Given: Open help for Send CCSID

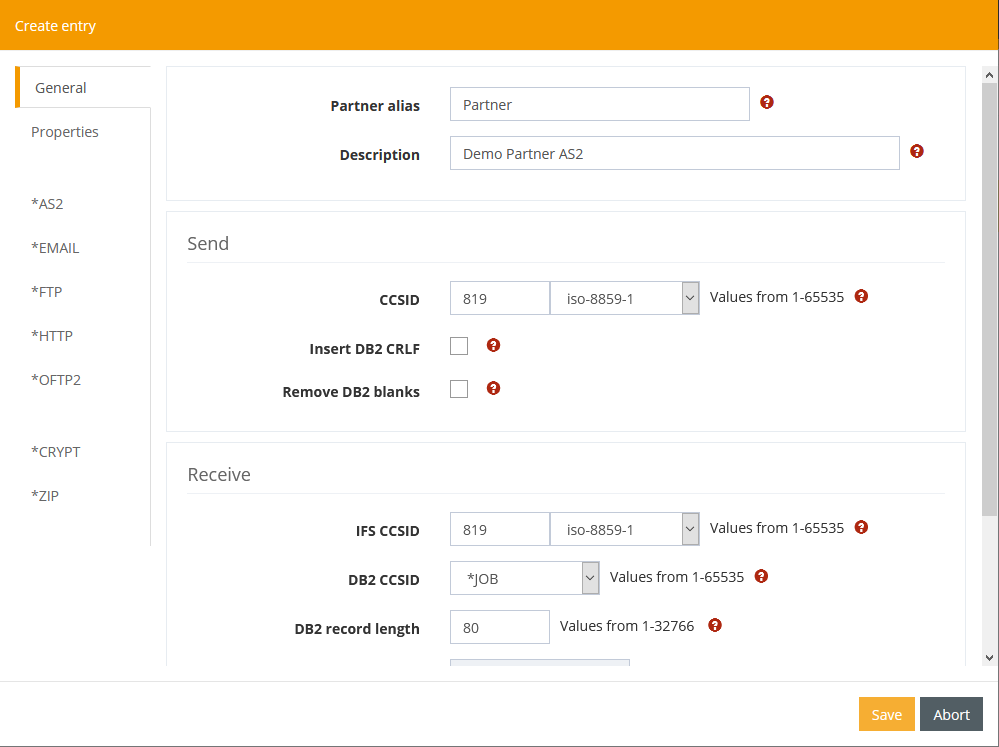Looking at the screenshot, I should (861, 296).
